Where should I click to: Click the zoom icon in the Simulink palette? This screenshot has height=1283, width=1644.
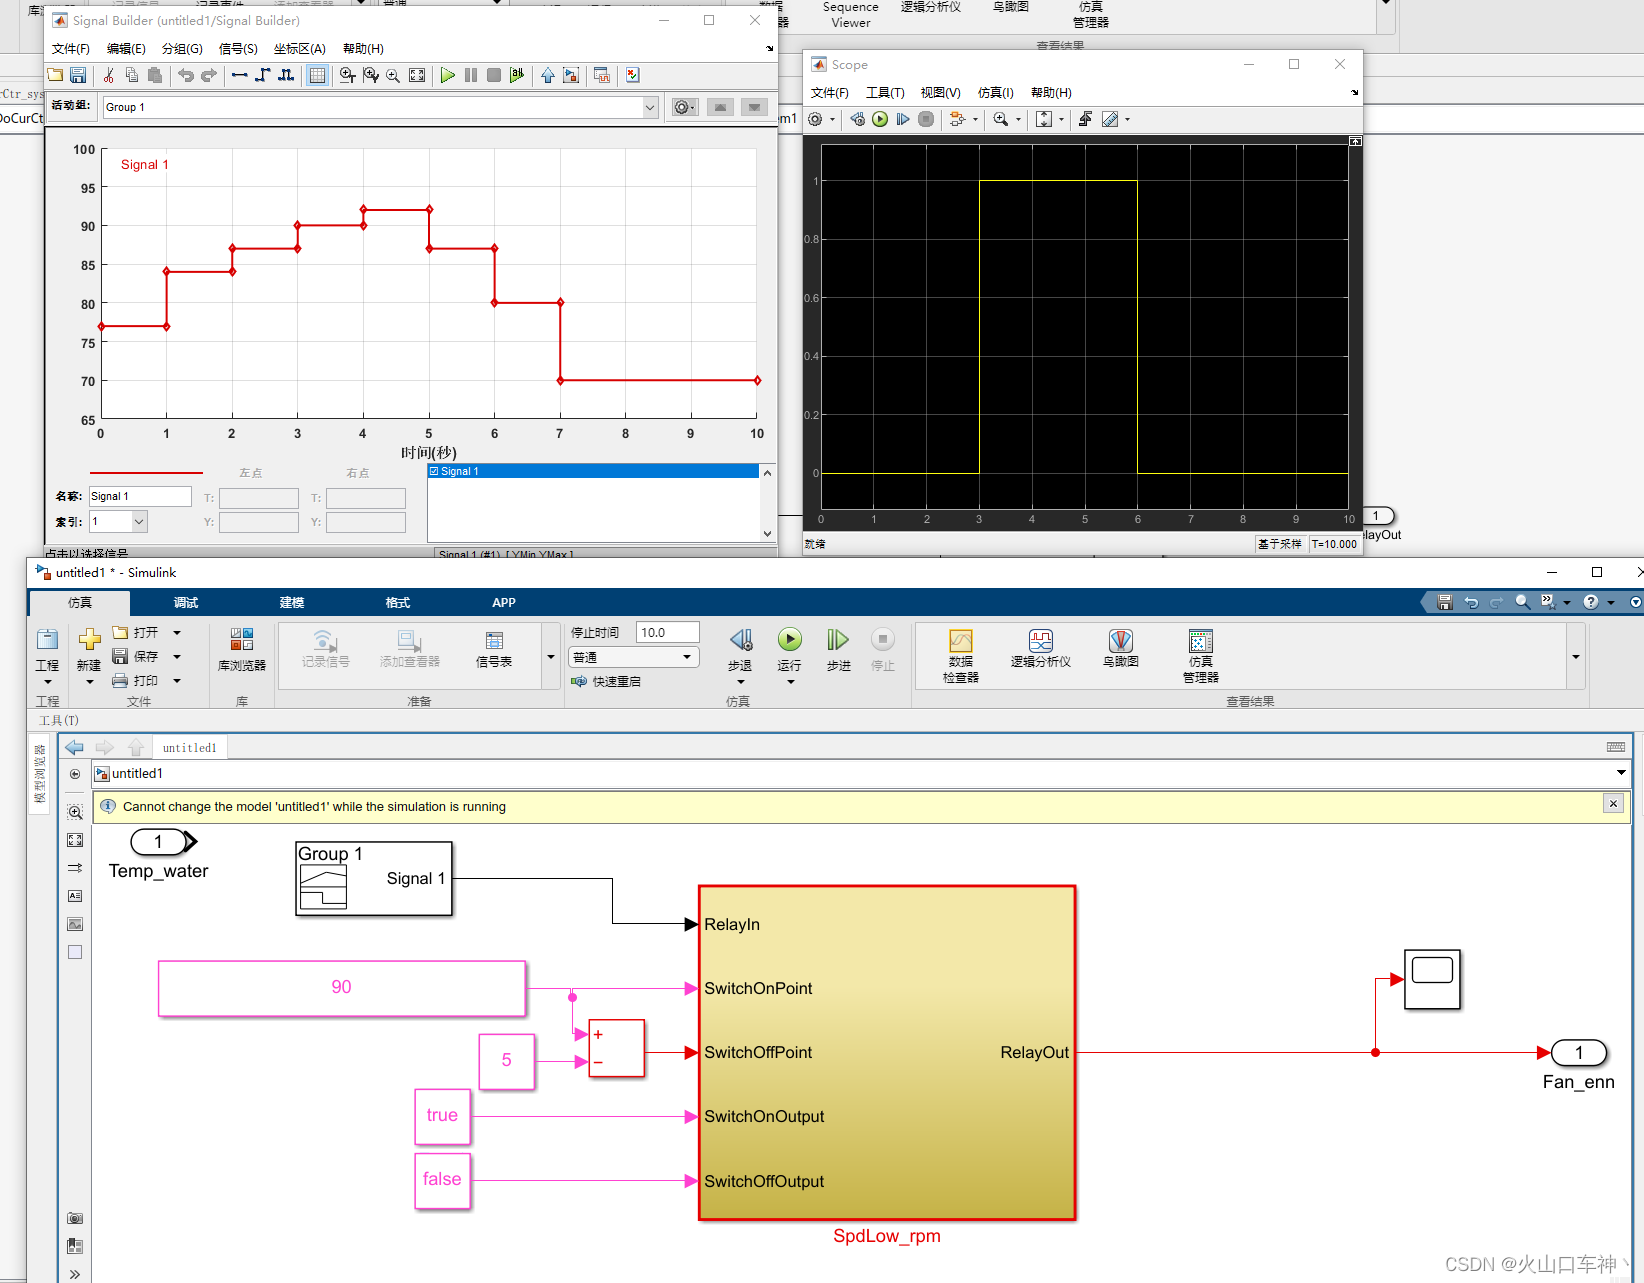tap(75, 812)
